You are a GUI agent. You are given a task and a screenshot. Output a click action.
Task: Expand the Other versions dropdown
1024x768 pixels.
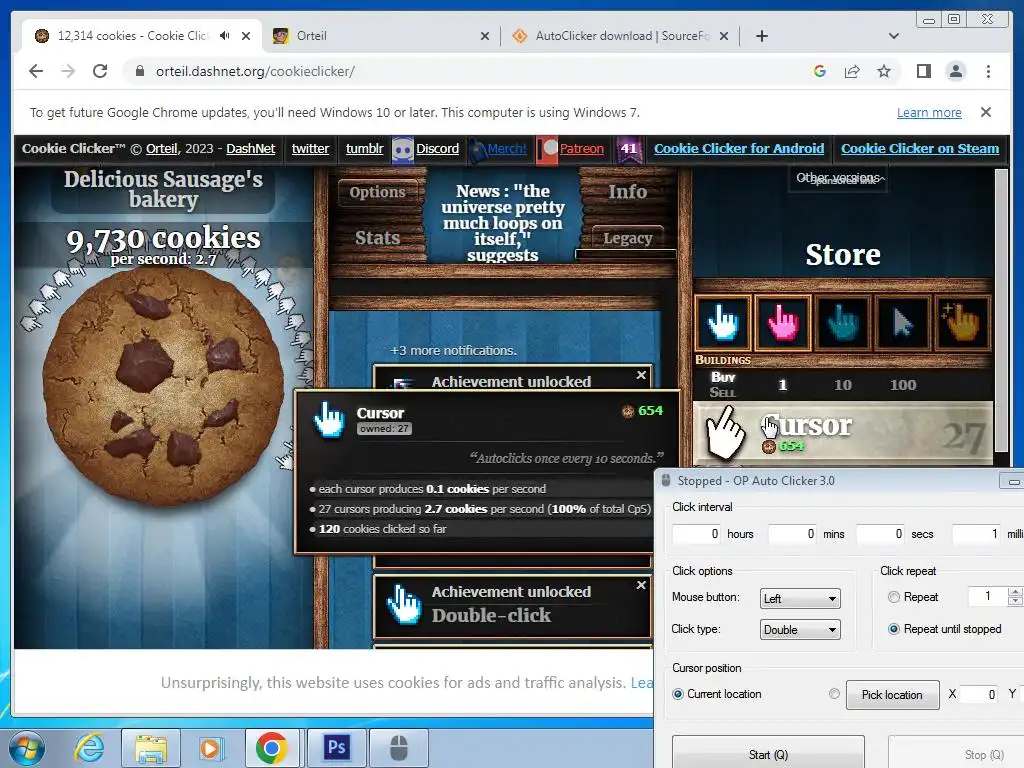840,178
